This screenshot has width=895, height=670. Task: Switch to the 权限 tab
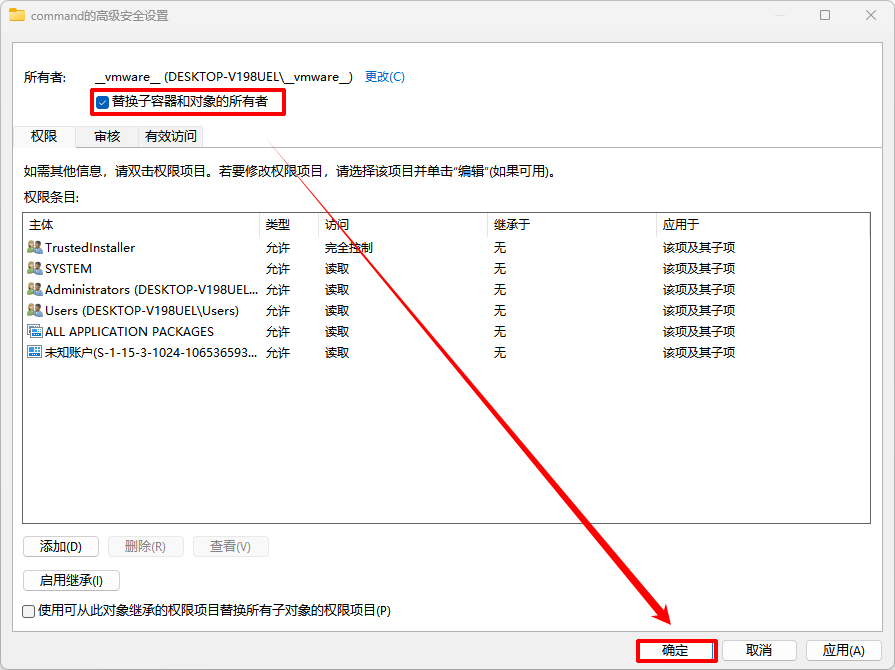44,136
